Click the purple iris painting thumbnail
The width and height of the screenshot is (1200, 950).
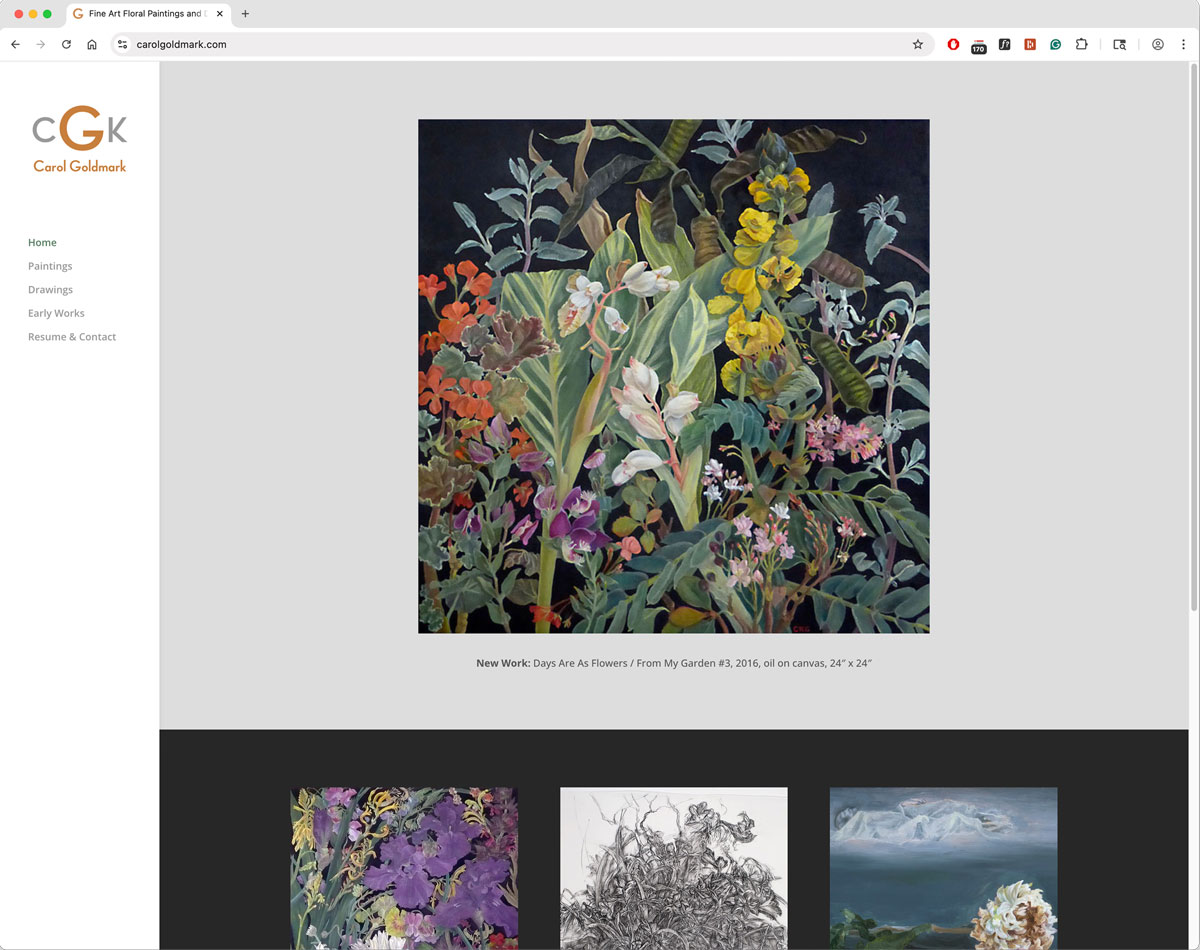click(404, 867)
